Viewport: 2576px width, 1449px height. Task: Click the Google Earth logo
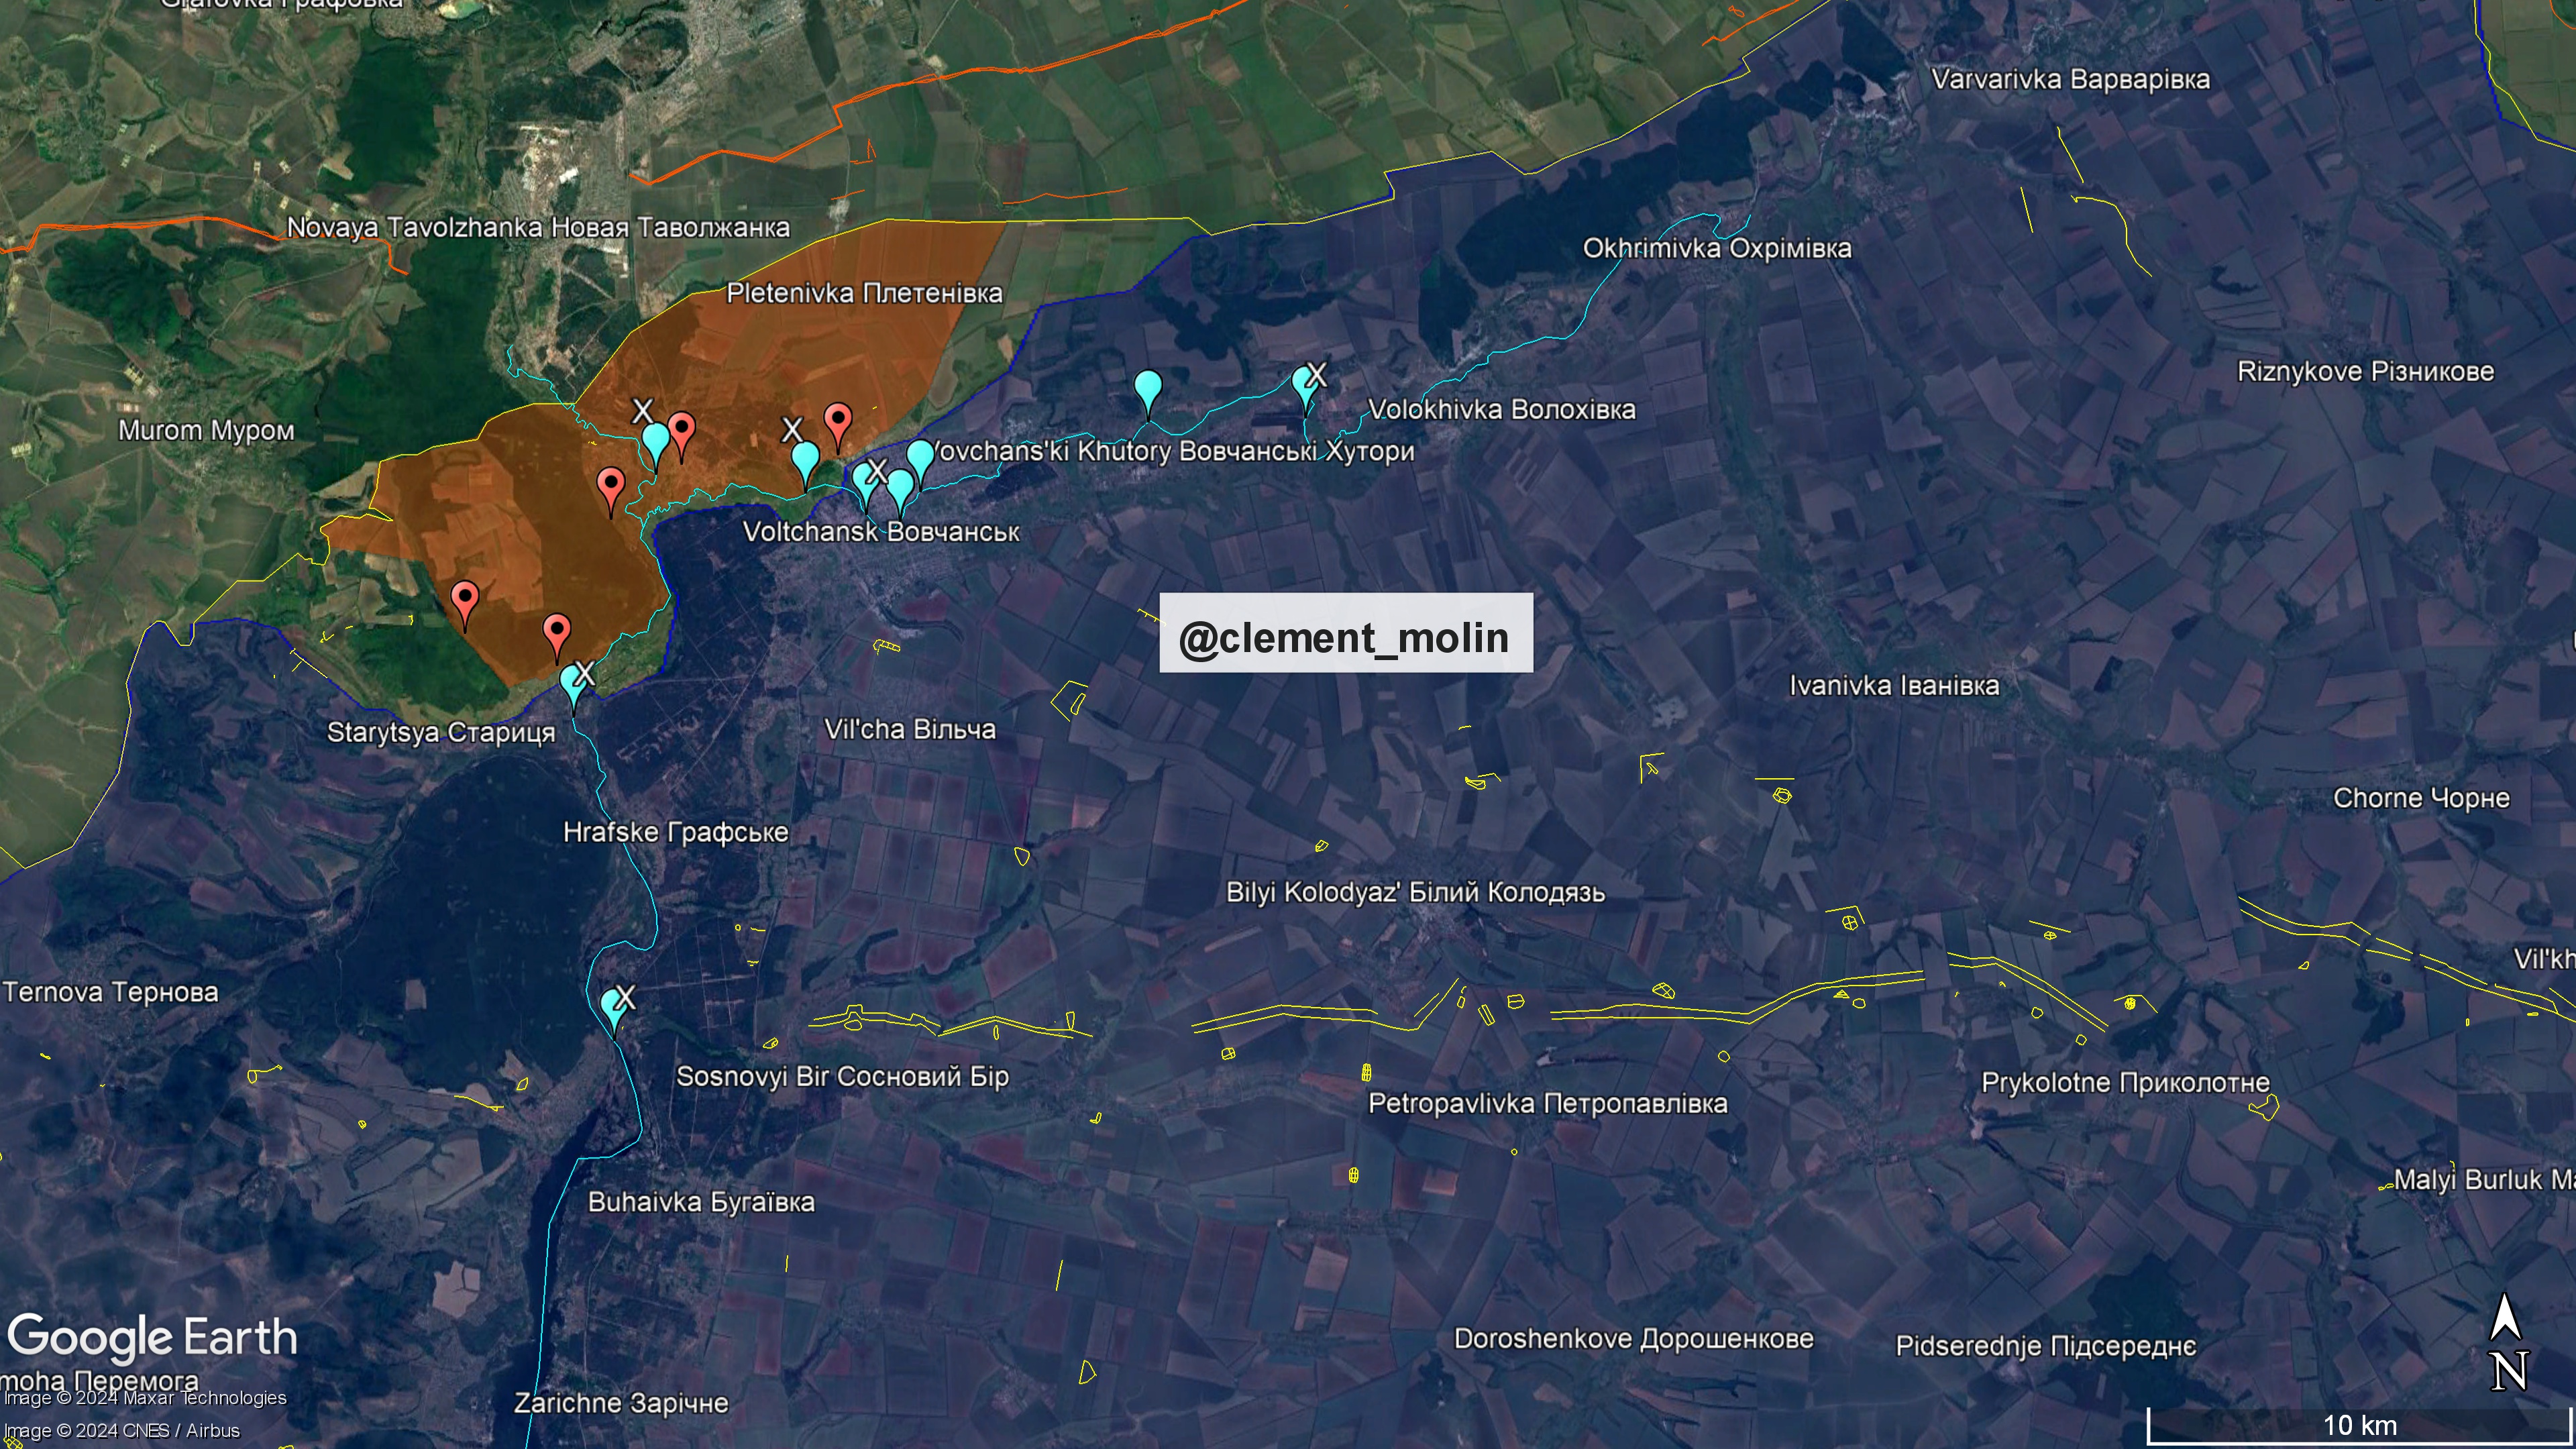(152, 1338)
